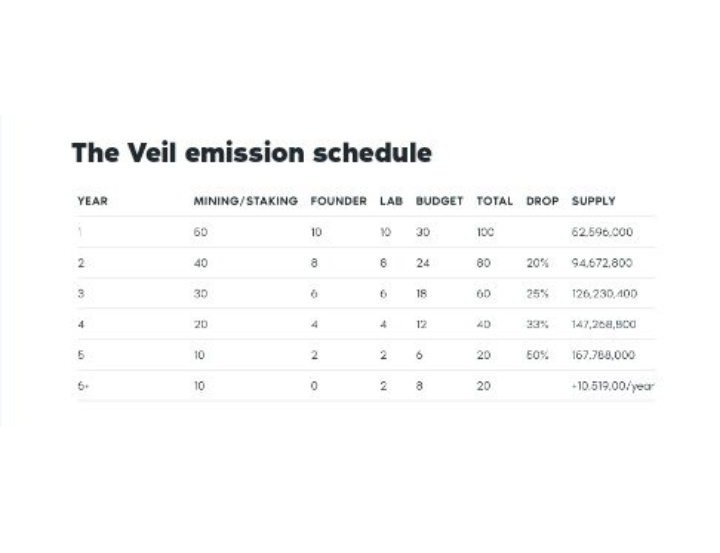This screenshot has width=720, height=553.
Task: Click the YEAR column header
Action: [x=92, y=201]
